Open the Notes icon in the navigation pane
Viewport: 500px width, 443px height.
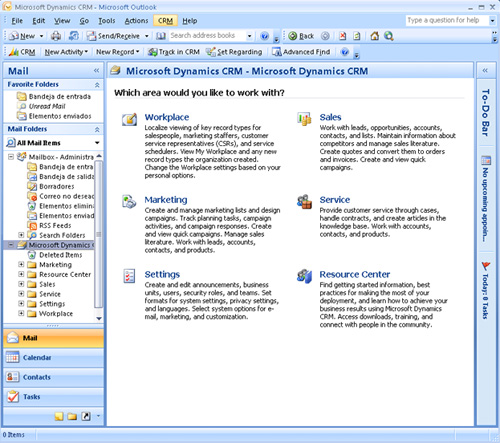click(59, 416)
